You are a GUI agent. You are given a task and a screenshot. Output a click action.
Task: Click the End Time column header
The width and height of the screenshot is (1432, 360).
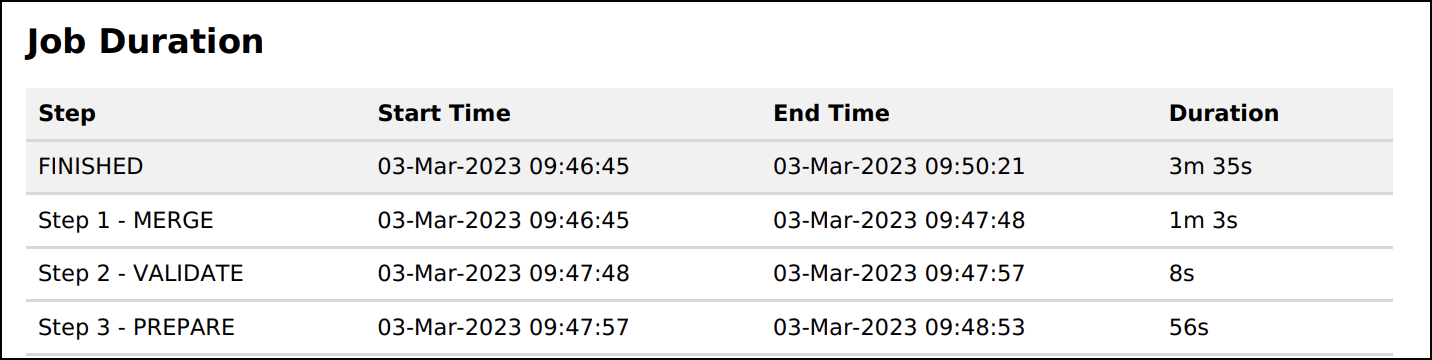coord(831,114)
